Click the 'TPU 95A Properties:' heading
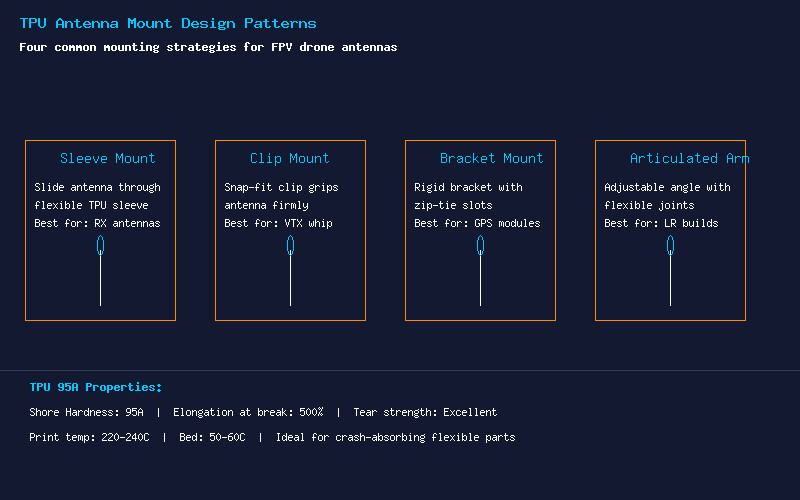Viewport: 800px width, 500px height. [x=95, y=387]
